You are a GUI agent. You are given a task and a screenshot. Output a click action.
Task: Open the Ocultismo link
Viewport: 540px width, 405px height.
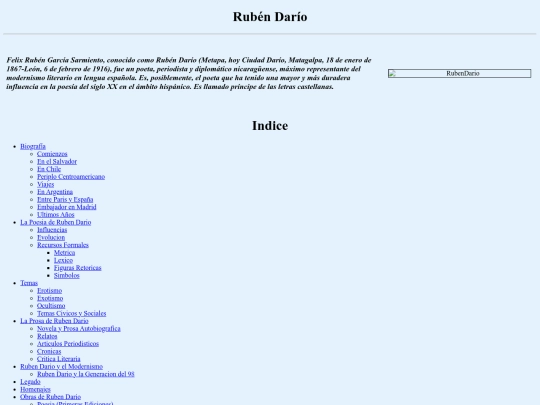(51, 305)
